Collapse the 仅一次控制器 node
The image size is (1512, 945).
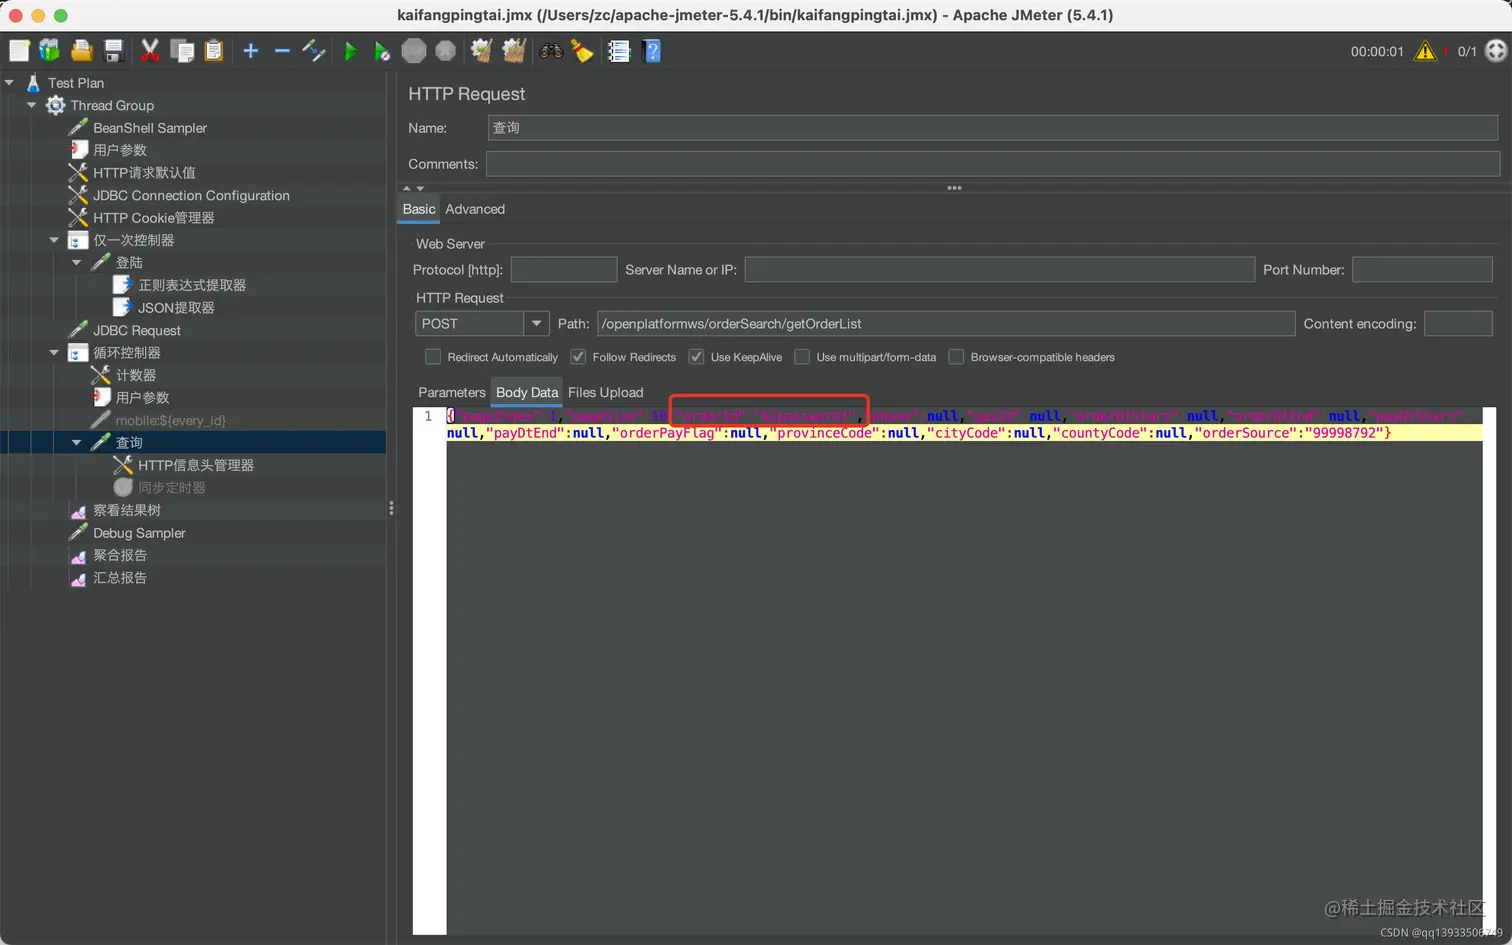[54, 240]
